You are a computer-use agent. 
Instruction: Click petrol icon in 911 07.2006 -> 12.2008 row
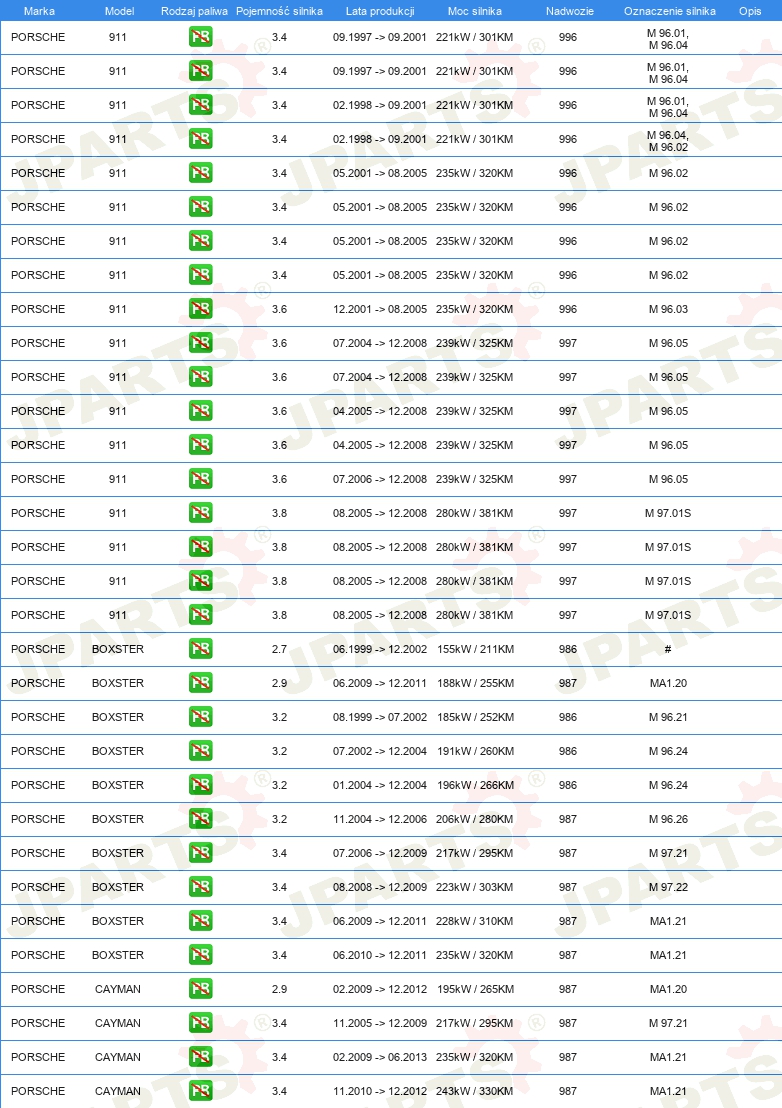click(x=201, y=479)
